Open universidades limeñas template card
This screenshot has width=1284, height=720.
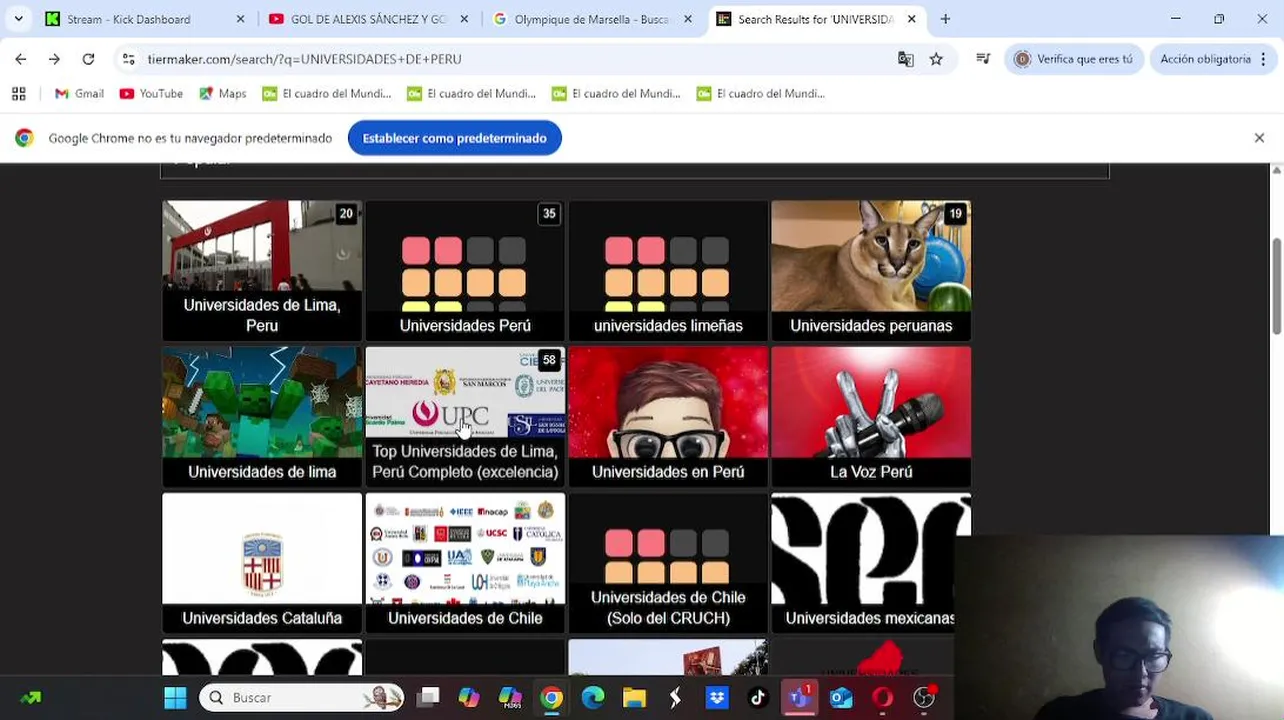[668, 270]
